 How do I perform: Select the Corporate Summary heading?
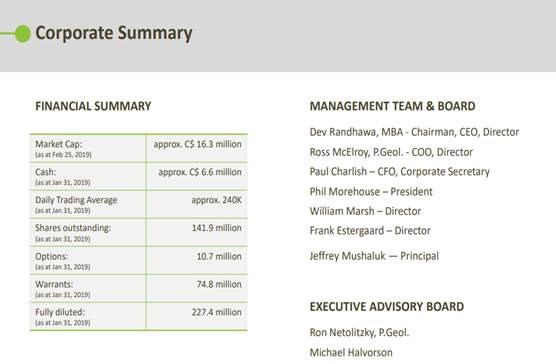pos(114,34)
